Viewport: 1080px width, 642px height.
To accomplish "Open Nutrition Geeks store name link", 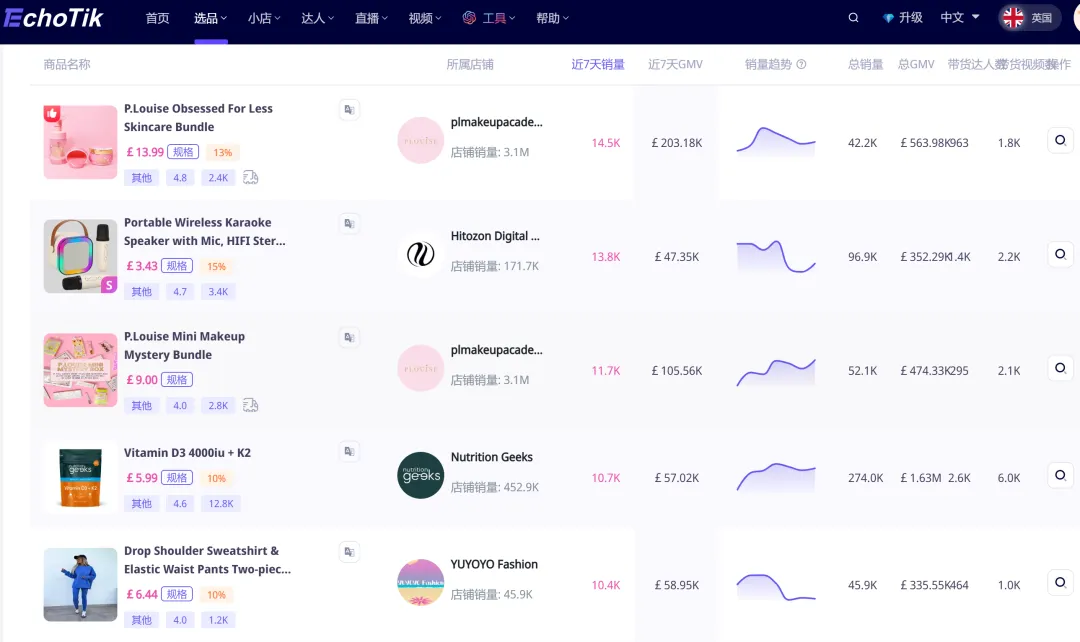I will point(491,457).
